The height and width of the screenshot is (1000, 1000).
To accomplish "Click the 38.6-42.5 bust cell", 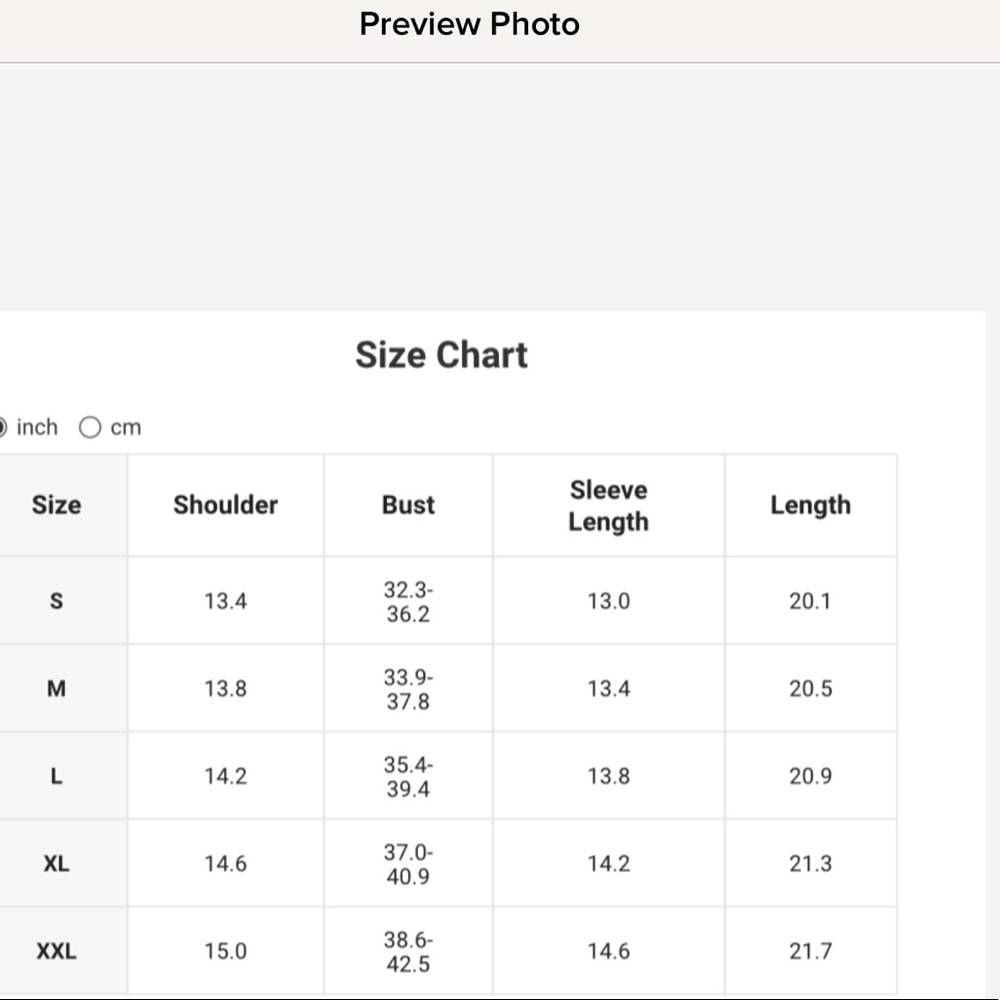I will 408,952.
